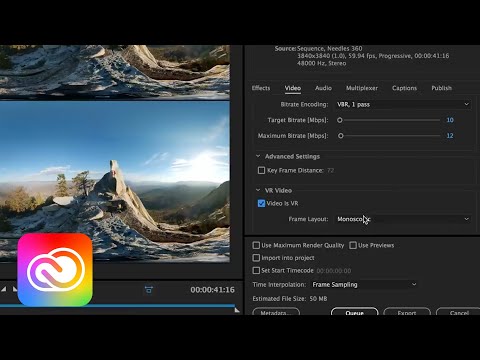Uncheck the Video Is VR checkbox
The width and height of the screenshot is (480, 360).
(x=262, y=203)
